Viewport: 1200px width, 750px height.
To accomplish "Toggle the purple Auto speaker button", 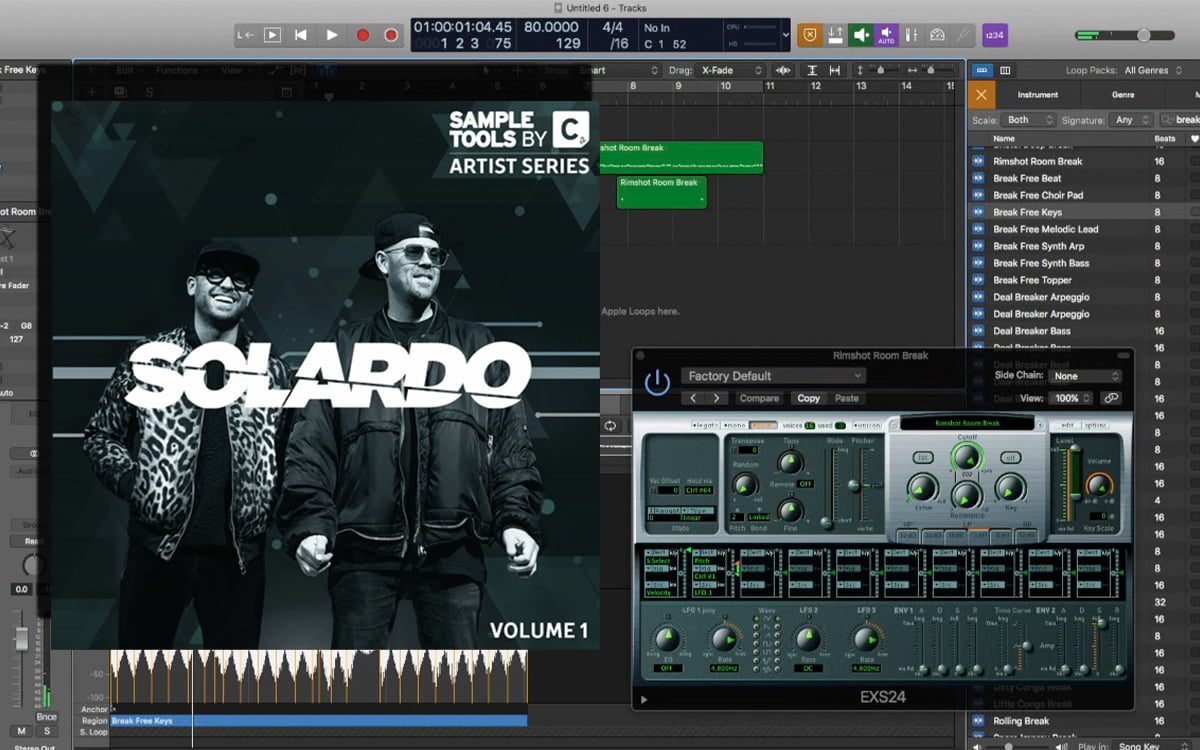I will tap(886, 35).
